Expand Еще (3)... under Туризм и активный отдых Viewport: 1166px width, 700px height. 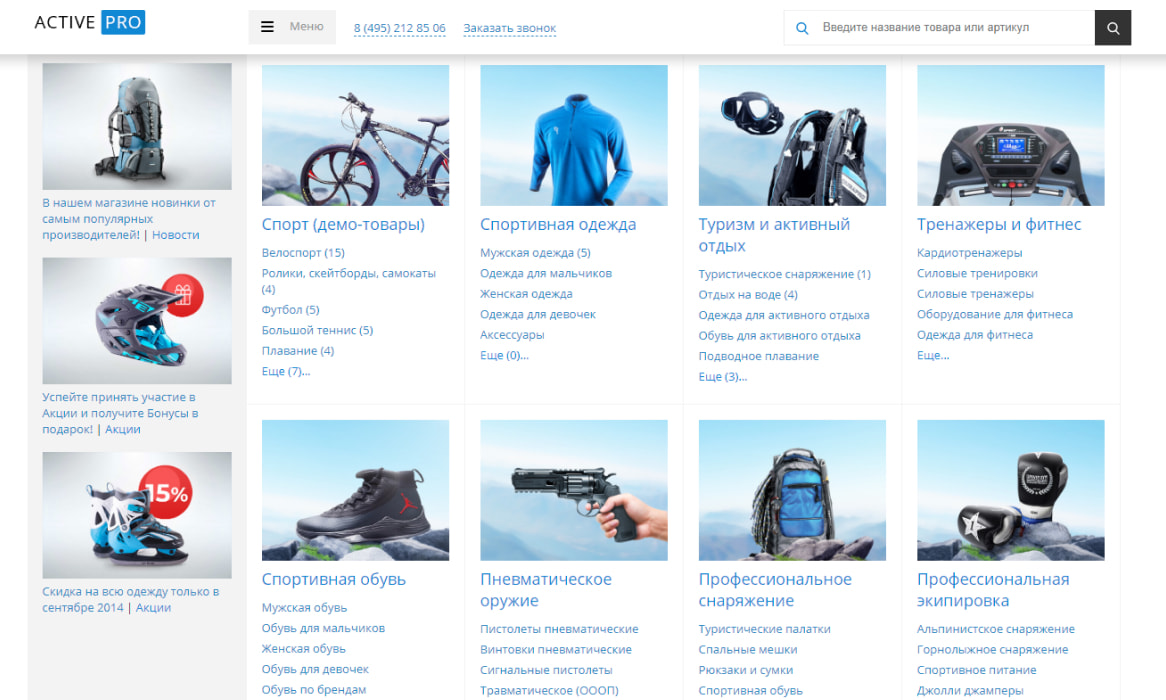tap(722, 377)
